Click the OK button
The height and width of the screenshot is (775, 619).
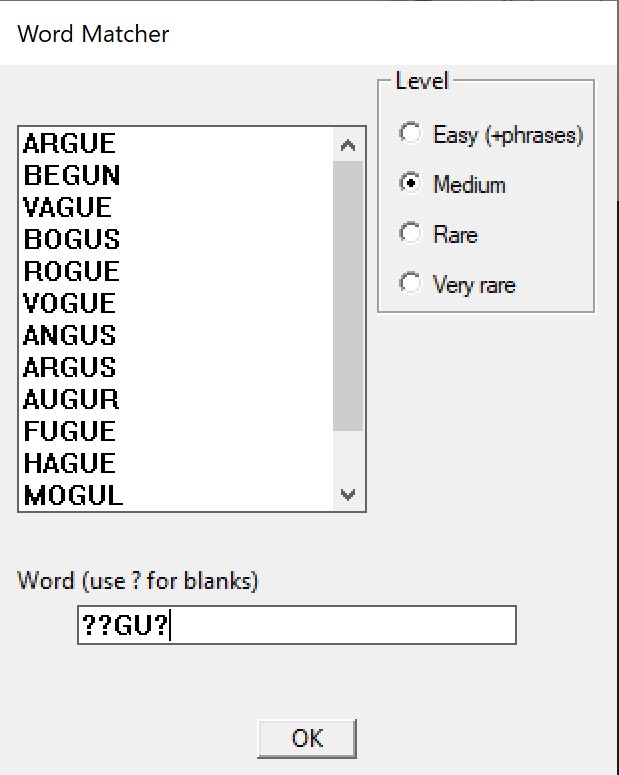[x=307, y=738]
